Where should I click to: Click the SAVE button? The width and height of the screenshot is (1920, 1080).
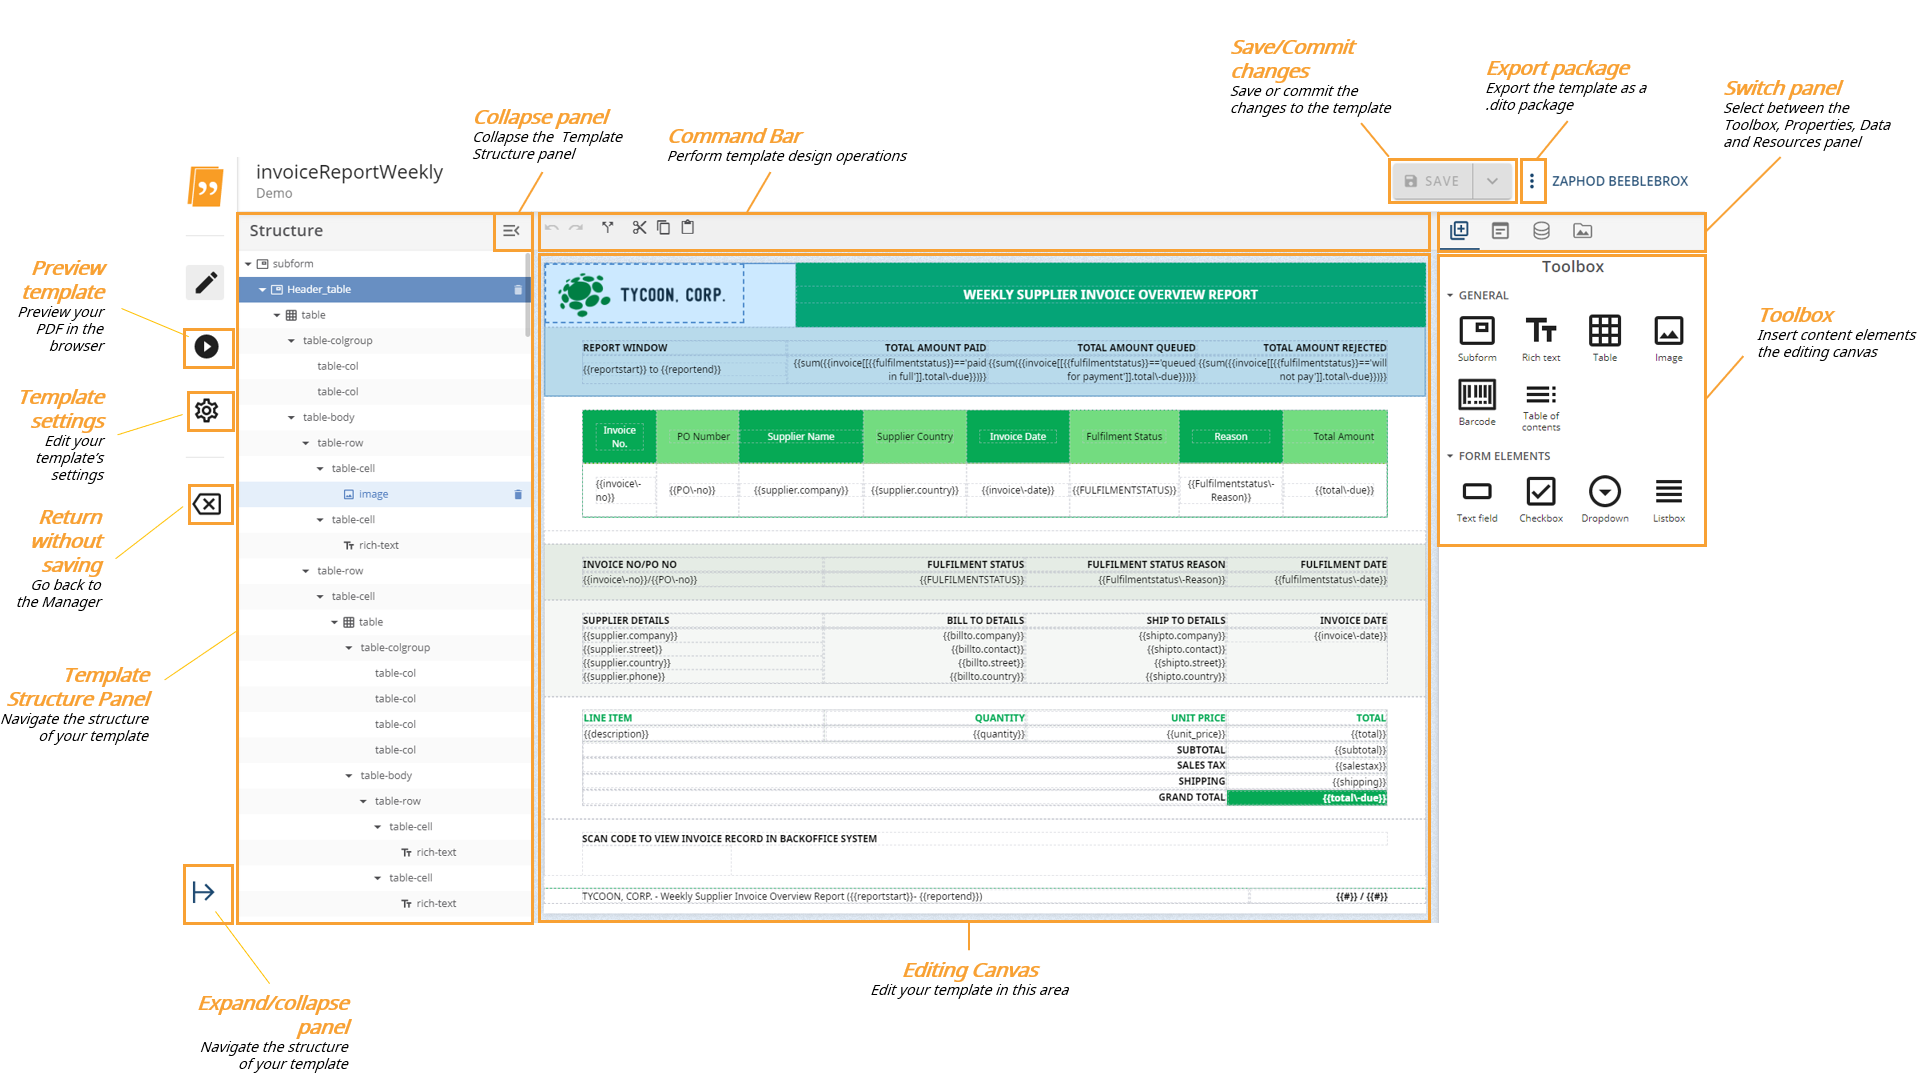1432,181
